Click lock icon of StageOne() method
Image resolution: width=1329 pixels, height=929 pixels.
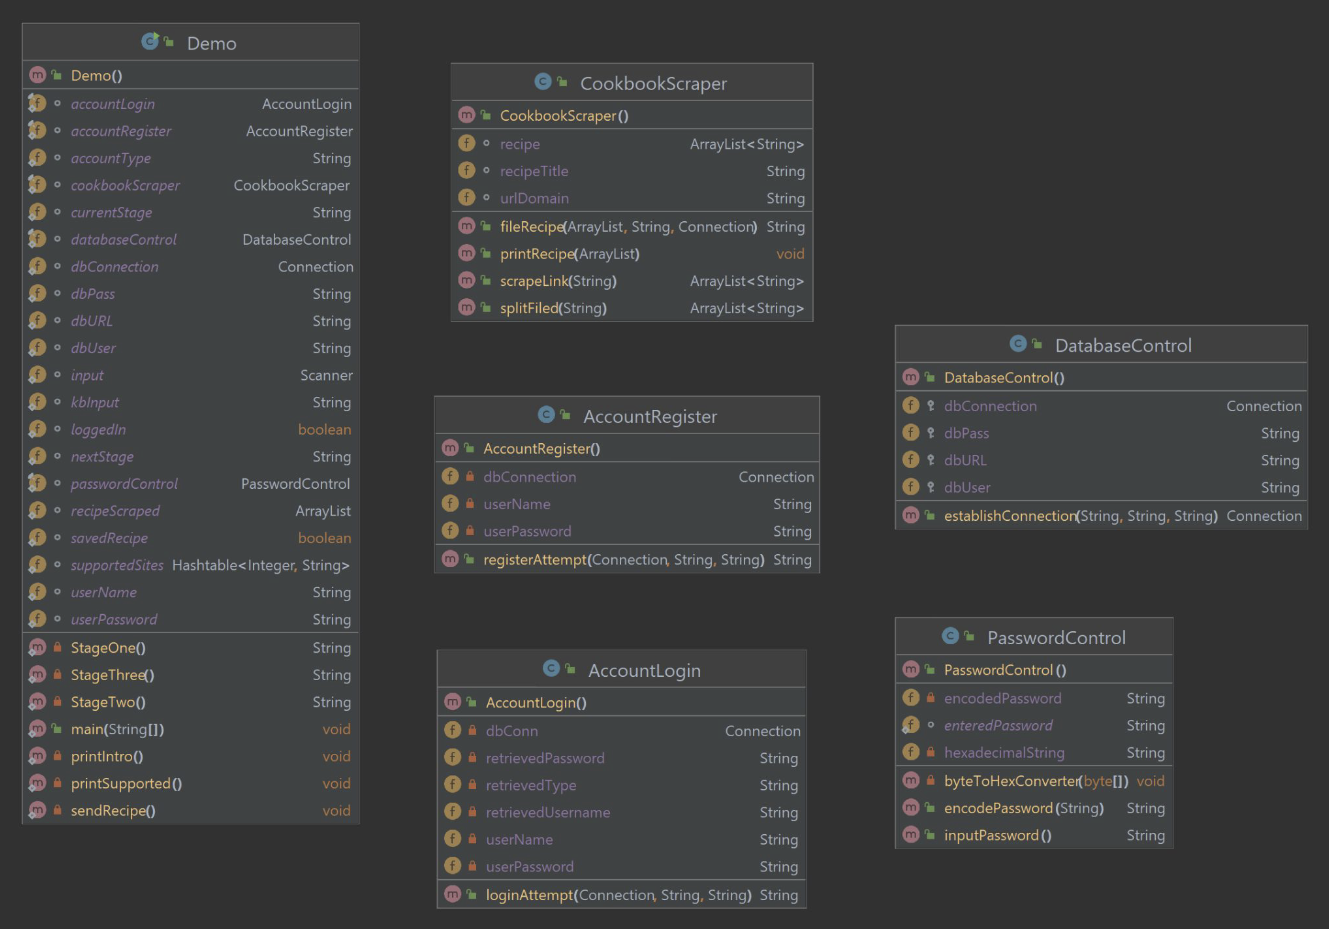(x=57, y=647)
